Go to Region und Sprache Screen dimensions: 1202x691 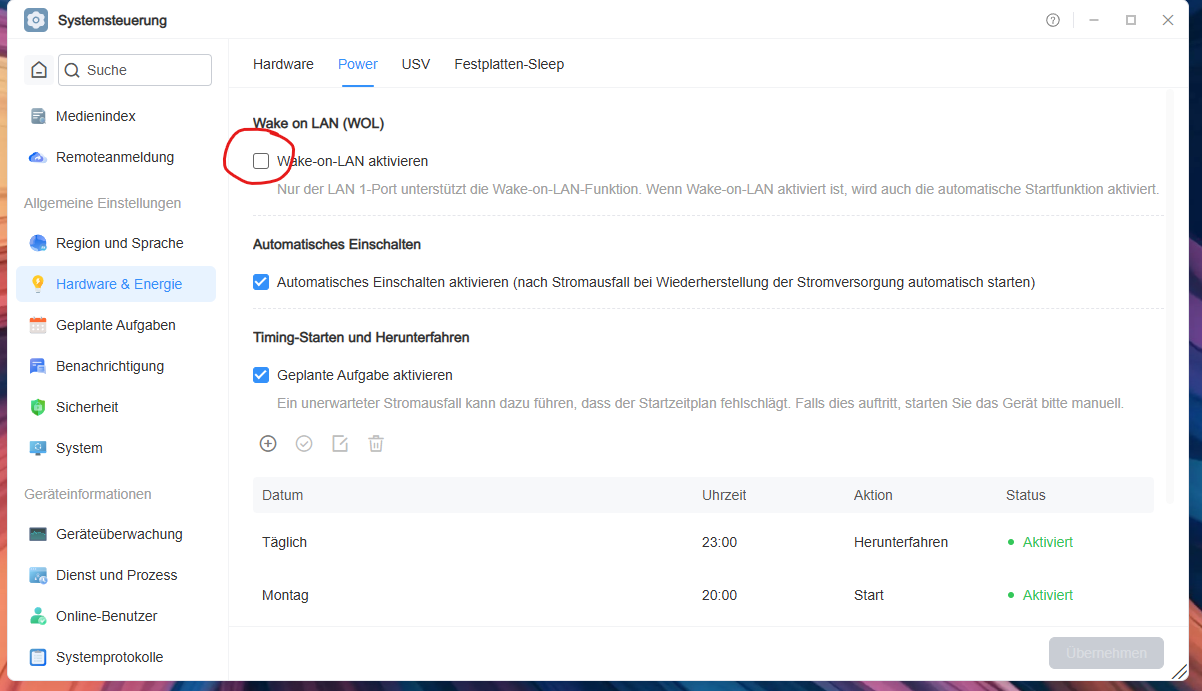(x=116, y=243)
